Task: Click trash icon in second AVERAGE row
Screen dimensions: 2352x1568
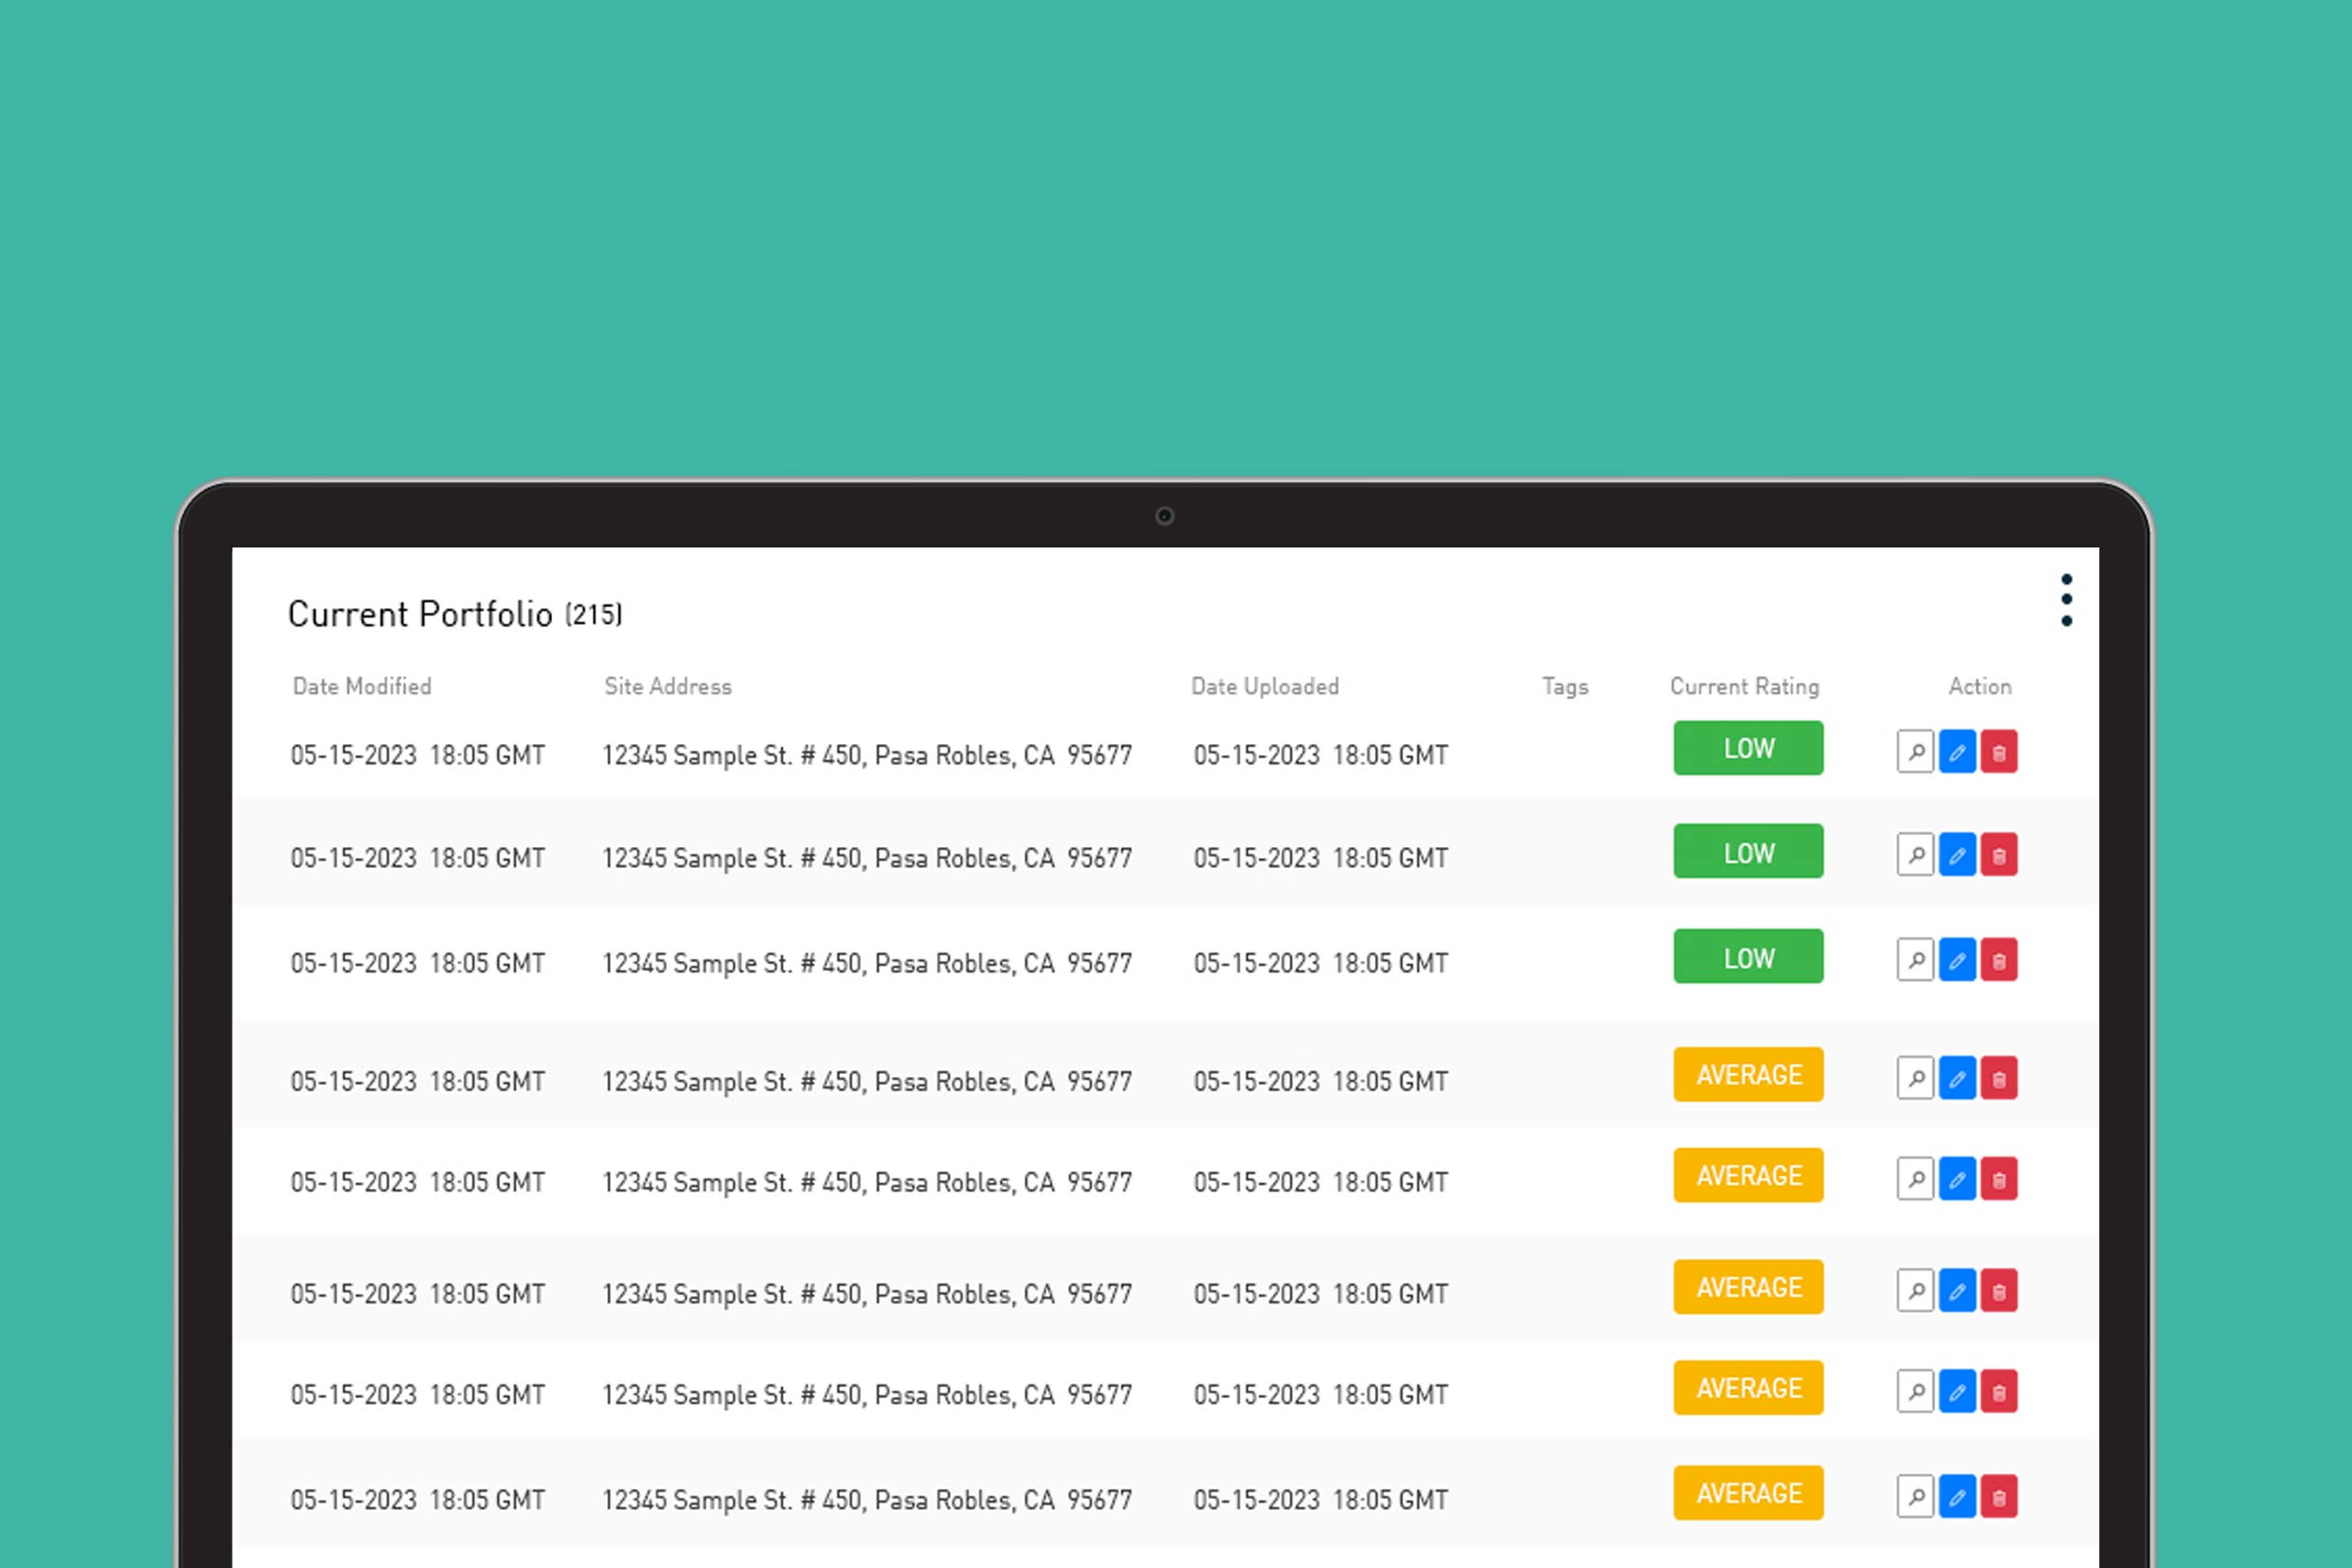Action: point(1999,1179)
